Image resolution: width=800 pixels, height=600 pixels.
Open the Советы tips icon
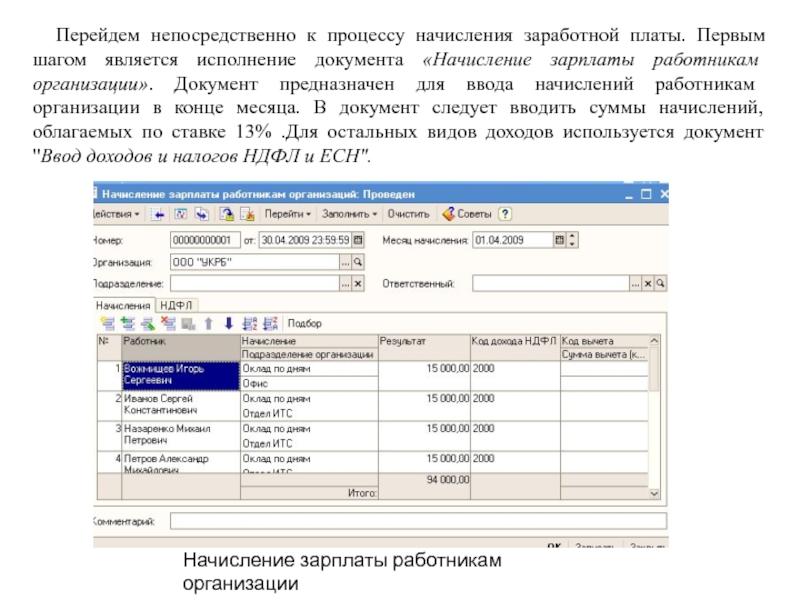click(449, 214)
